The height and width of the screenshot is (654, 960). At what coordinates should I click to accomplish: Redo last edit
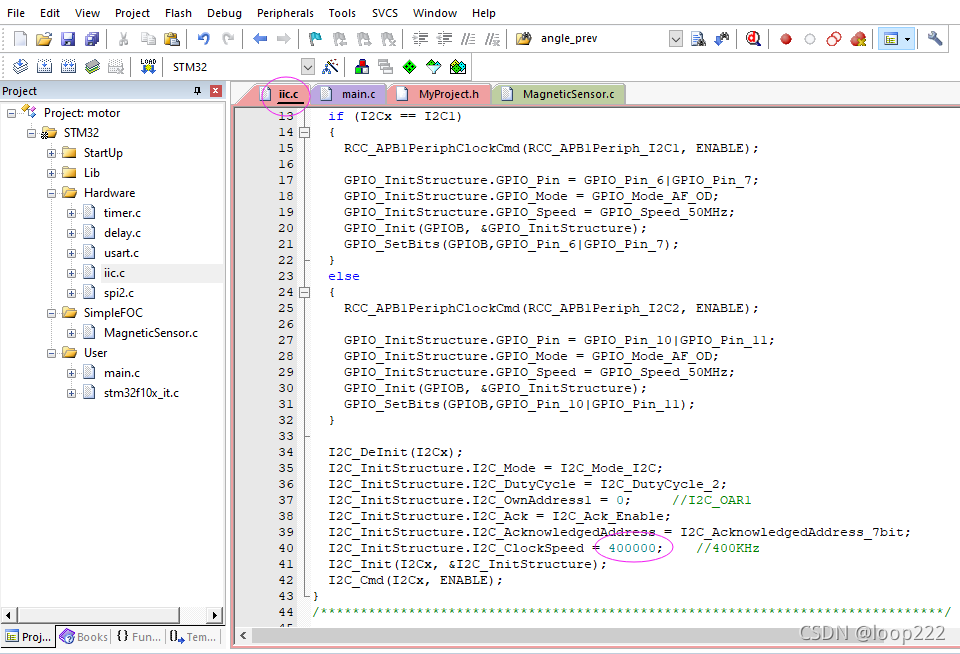tap(228, 39)
